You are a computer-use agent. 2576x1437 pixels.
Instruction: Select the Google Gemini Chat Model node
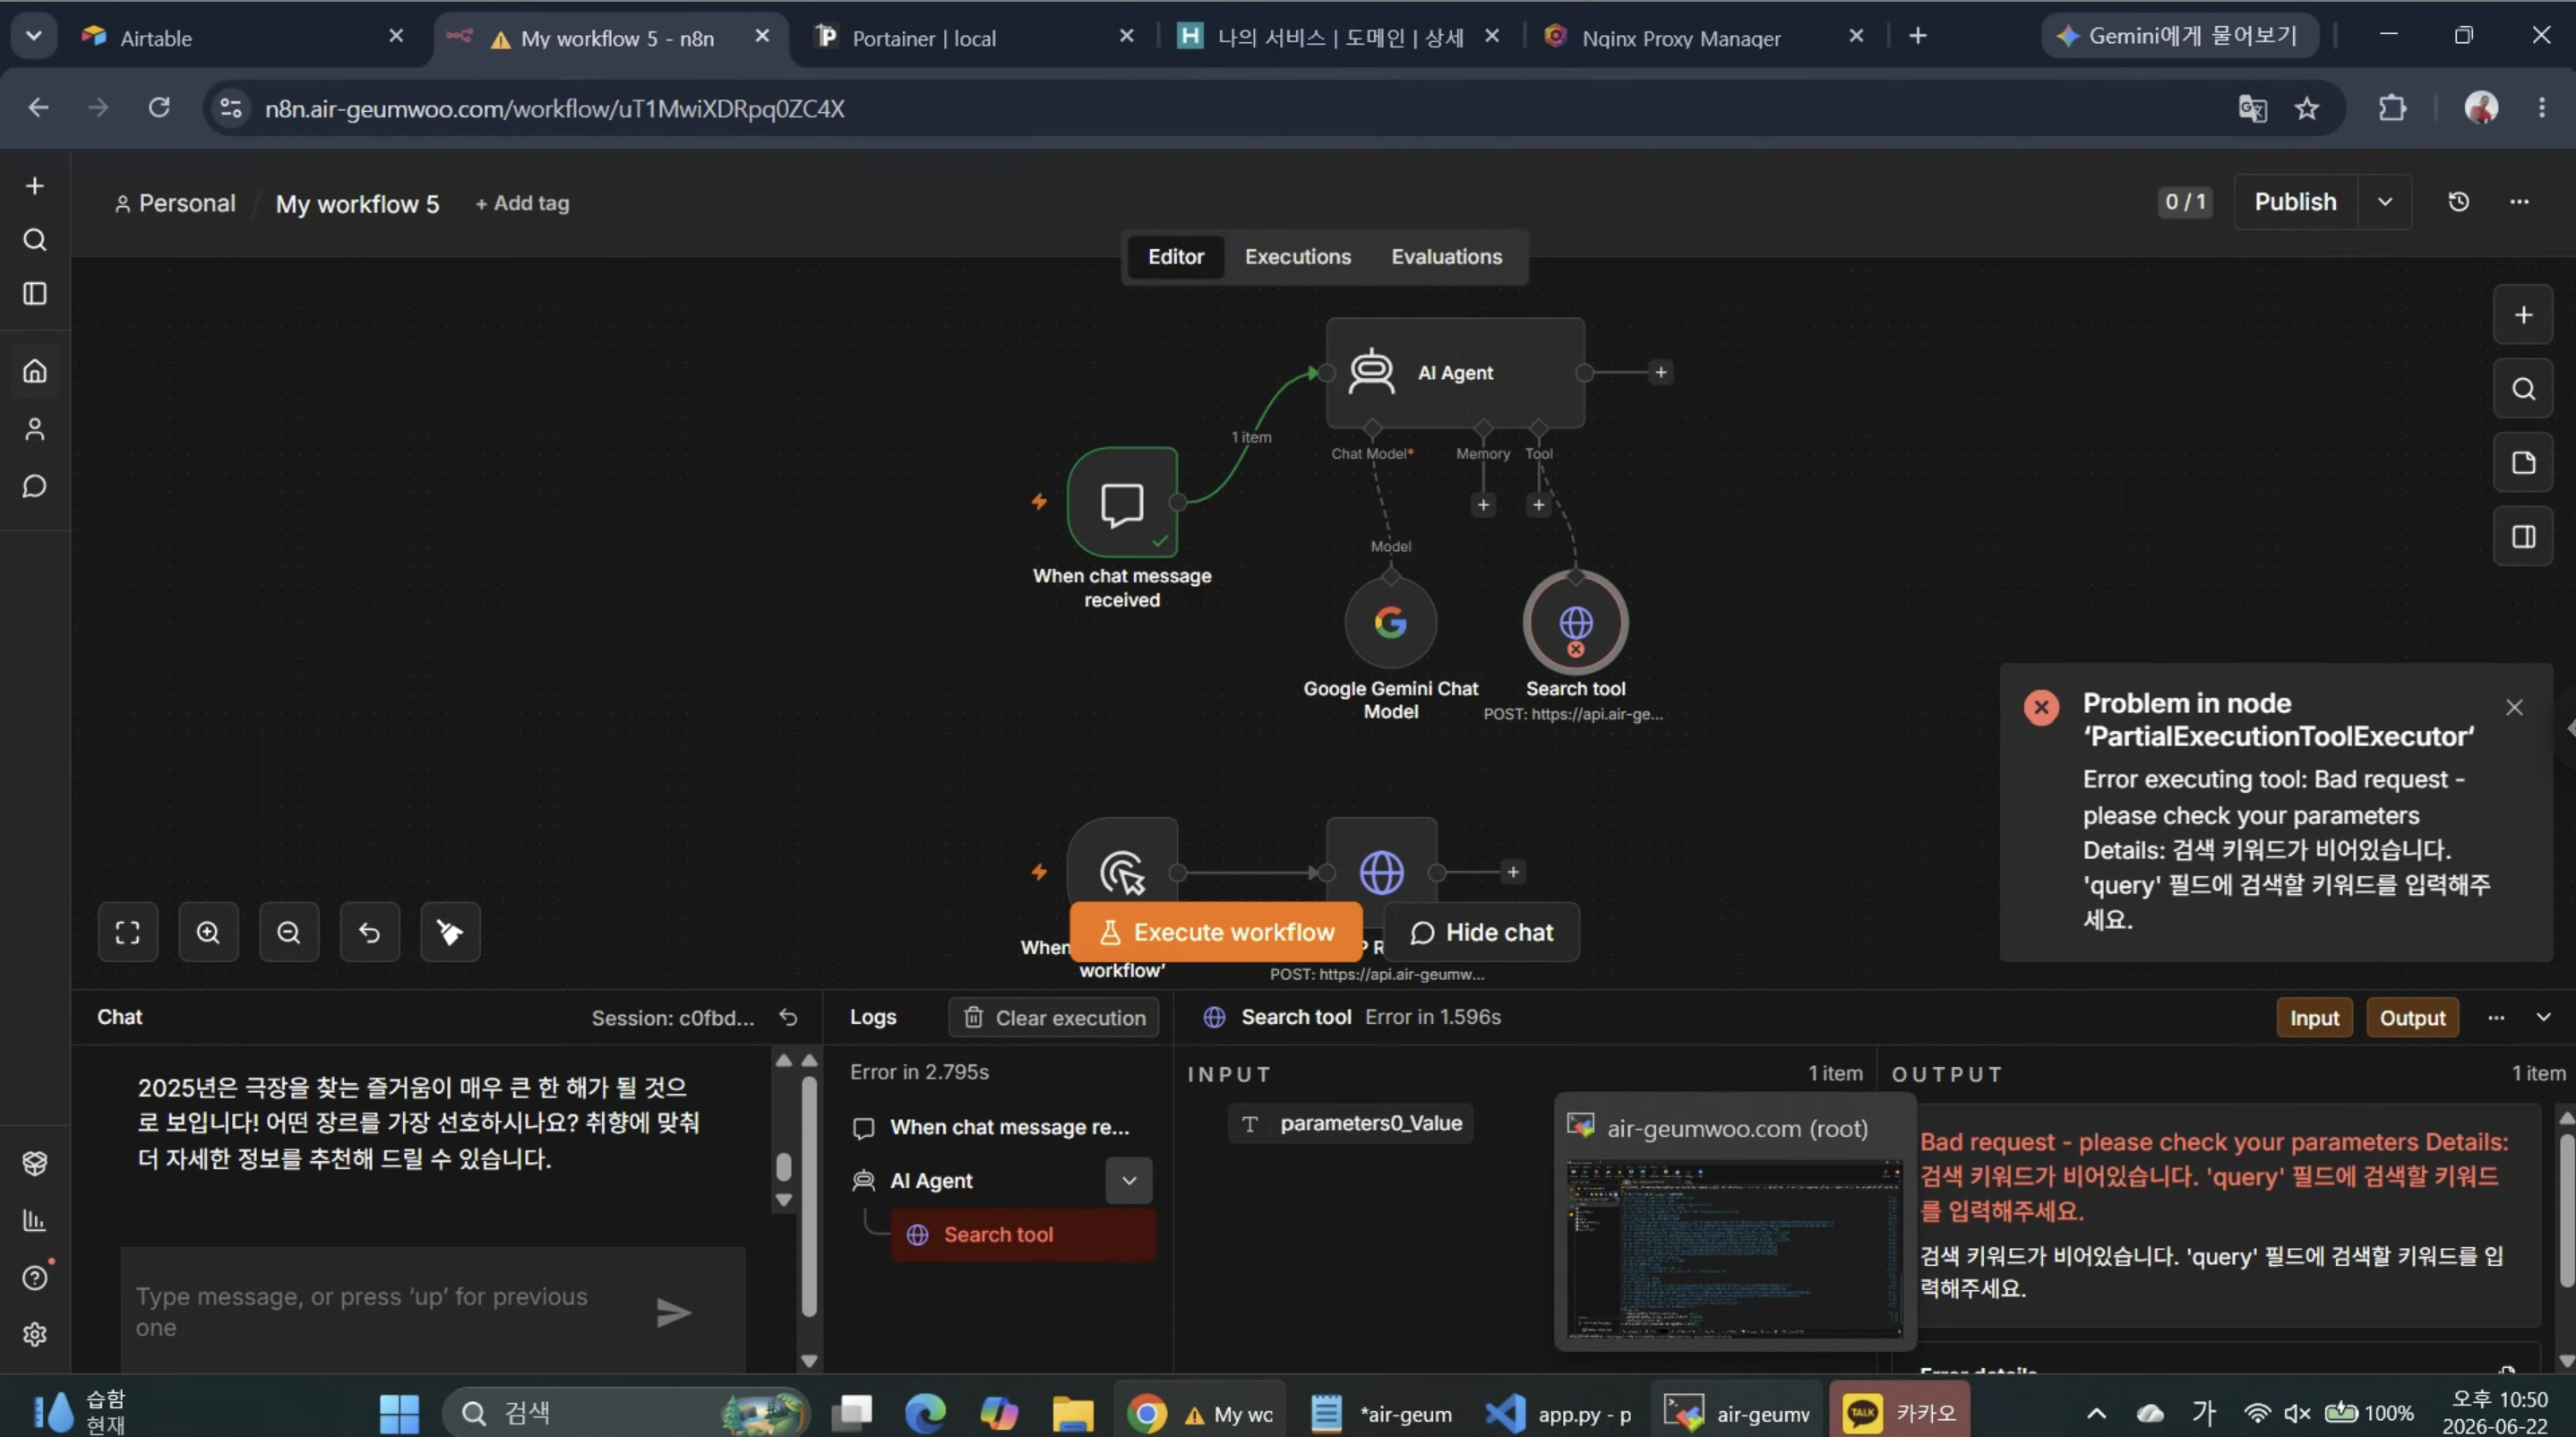(1390, 622)
